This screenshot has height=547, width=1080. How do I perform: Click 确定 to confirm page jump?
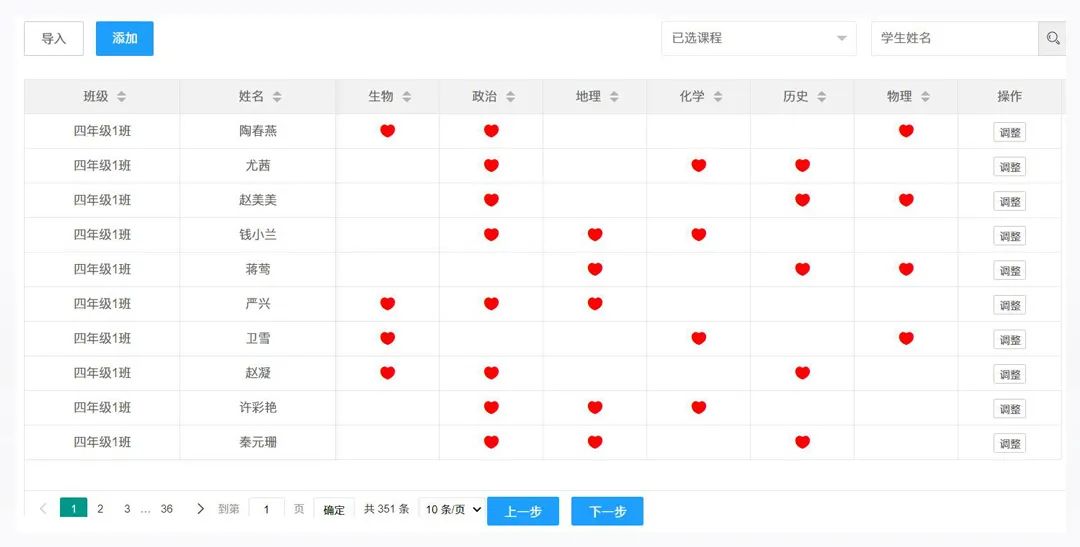(x=334, y=510)
